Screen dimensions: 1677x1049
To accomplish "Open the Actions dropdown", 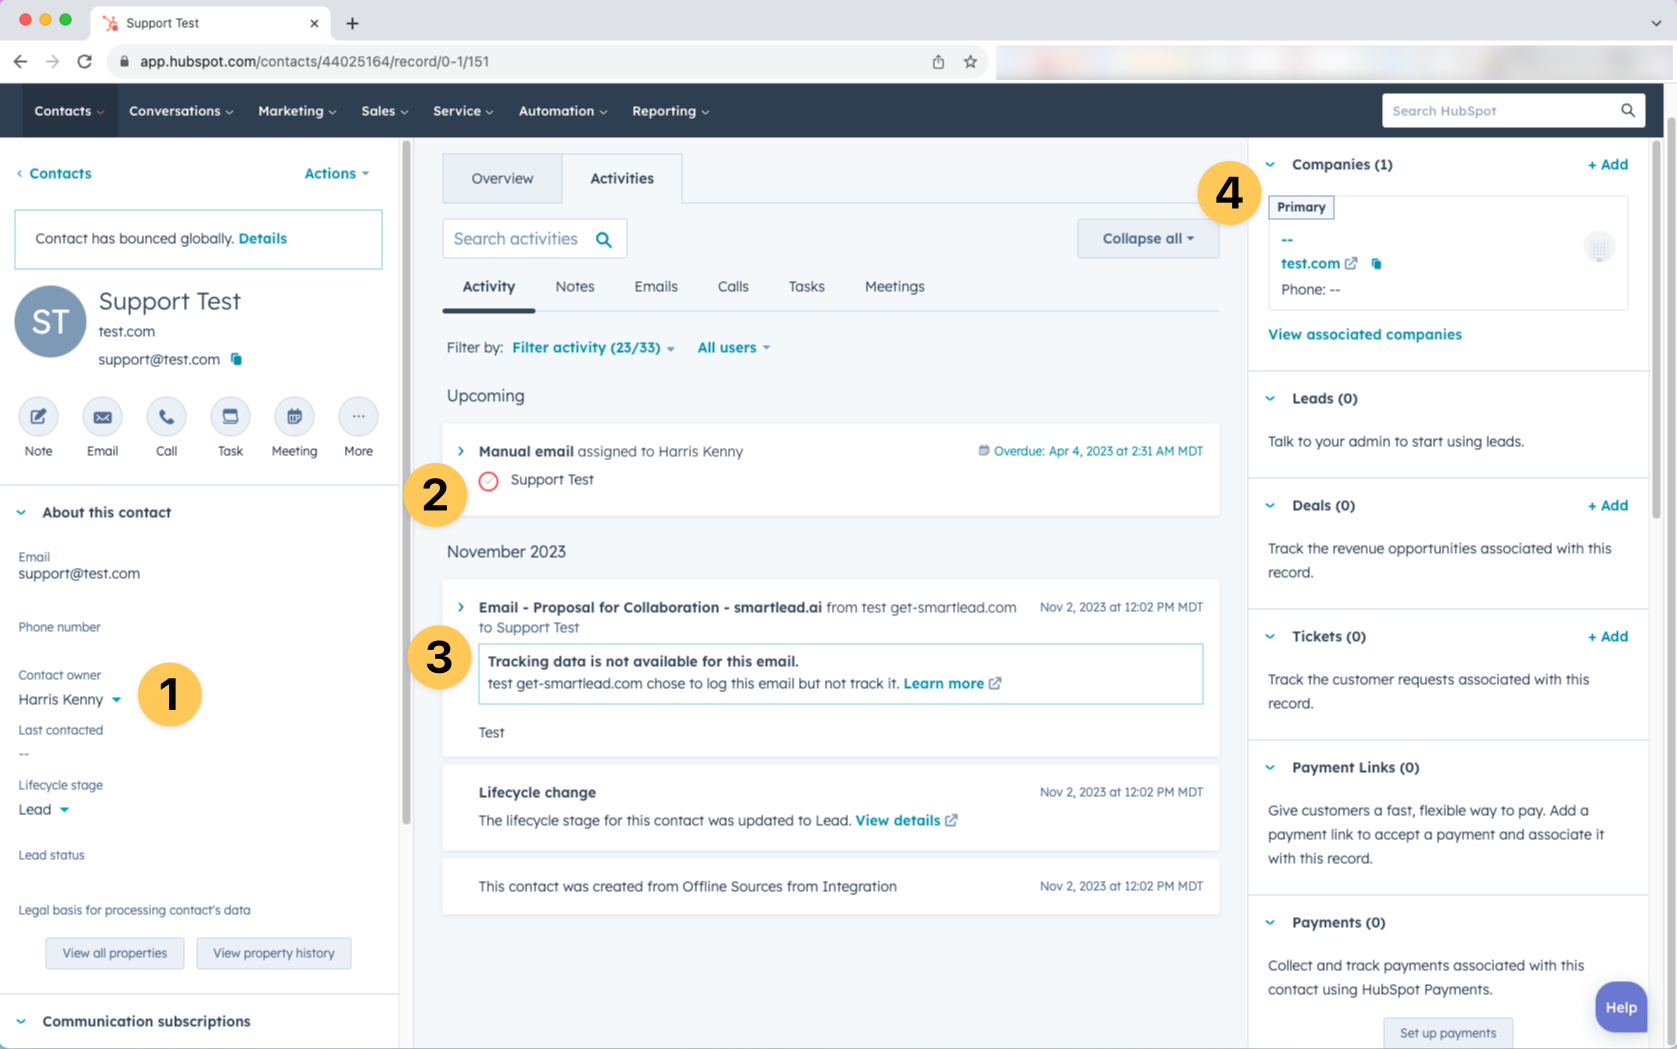I will 337,173.
